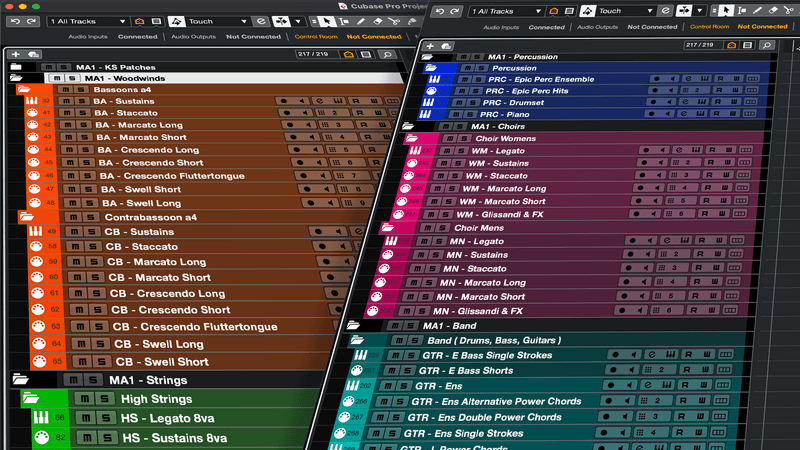The width and height of the screenshot is (800, 450).
Task: Click the keyboard icon of PRC - Drumset track
Action: [x=429, y=103]
